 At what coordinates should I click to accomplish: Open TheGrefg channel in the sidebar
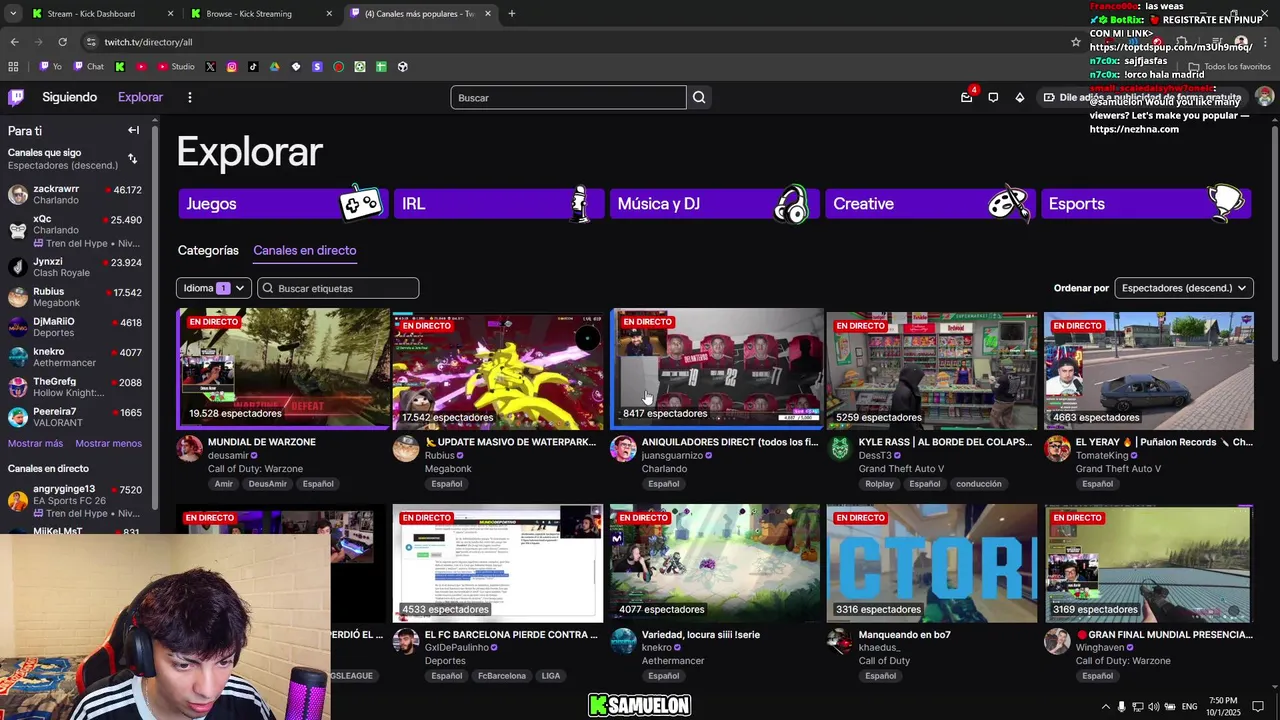pyautogui.click(x=75, y=387)
